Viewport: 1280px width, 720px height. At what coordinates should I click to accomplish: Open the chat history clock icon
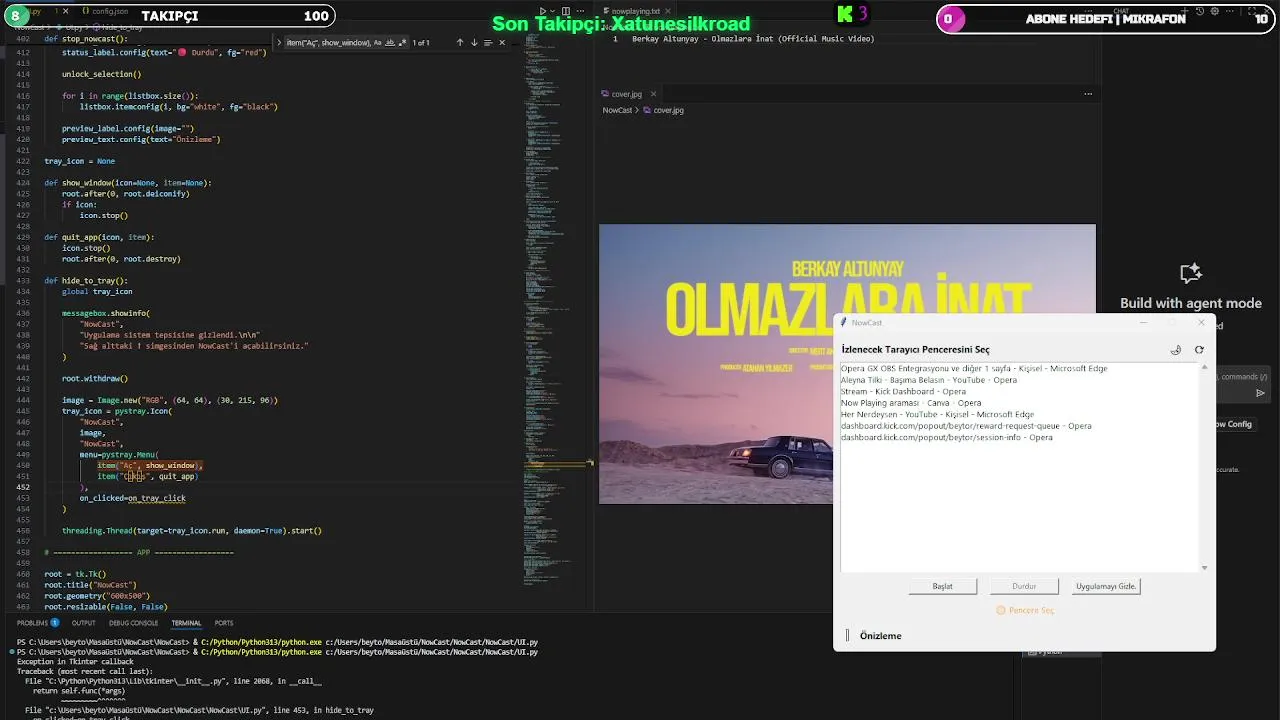pyautogui.click(x=1199, y=11)
